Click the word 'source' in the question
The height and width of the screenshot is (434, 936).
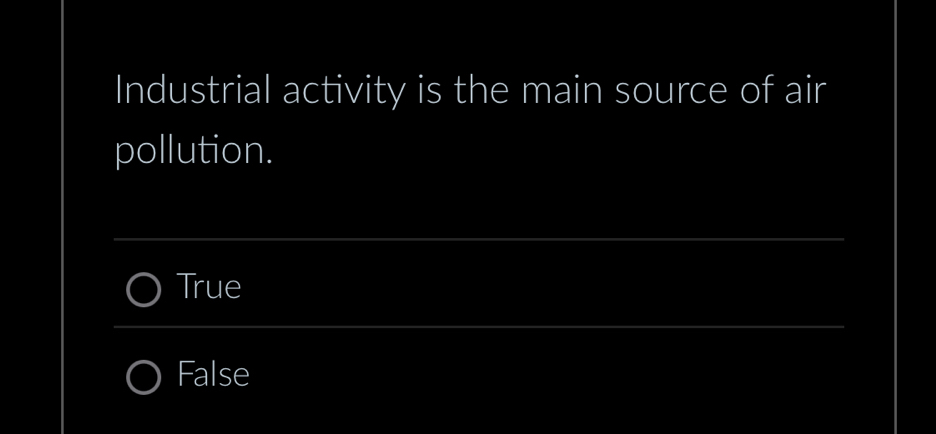[671, 93]
